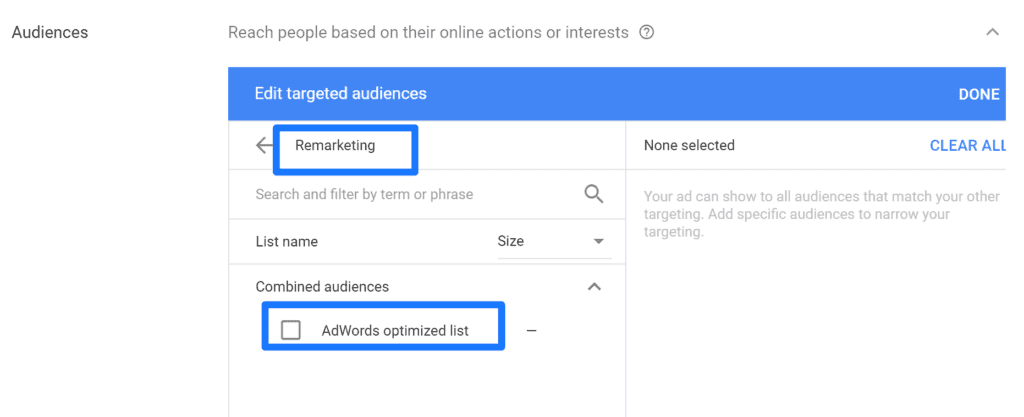The width and height of the screenshot is (1024, 417).
Task: Click the dash size value for AdWords list
Action: coord(531,331)
